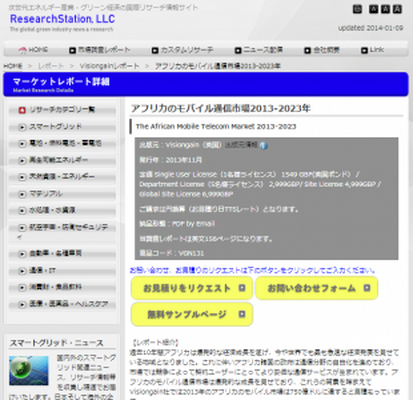Select the medium A font-size icon
Viewport: 413px width, 400px height.
click(x=385, y=9)
